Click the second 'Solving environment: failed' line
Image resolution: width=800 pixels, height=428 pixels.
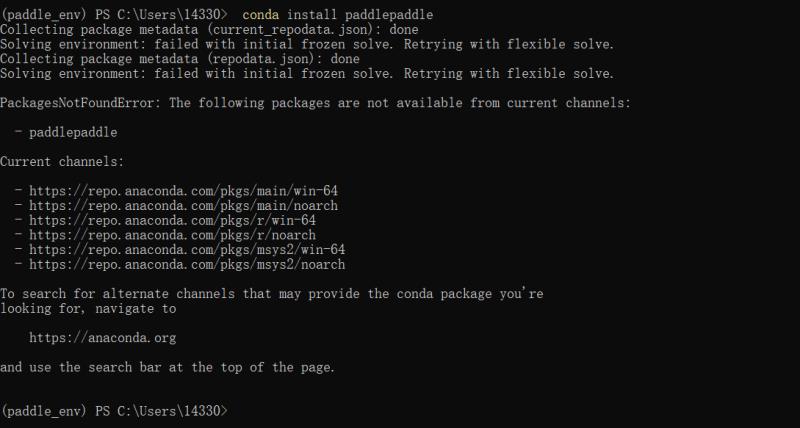tap(307, 73)
